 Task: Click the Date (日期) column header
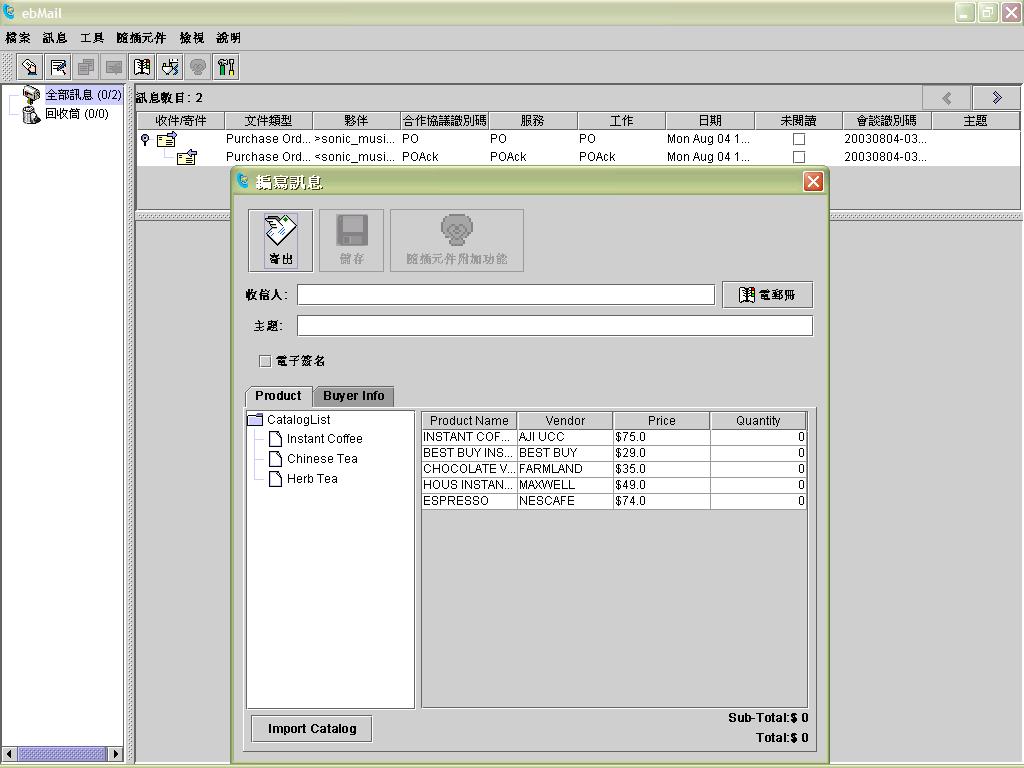(x=710, y=121)
